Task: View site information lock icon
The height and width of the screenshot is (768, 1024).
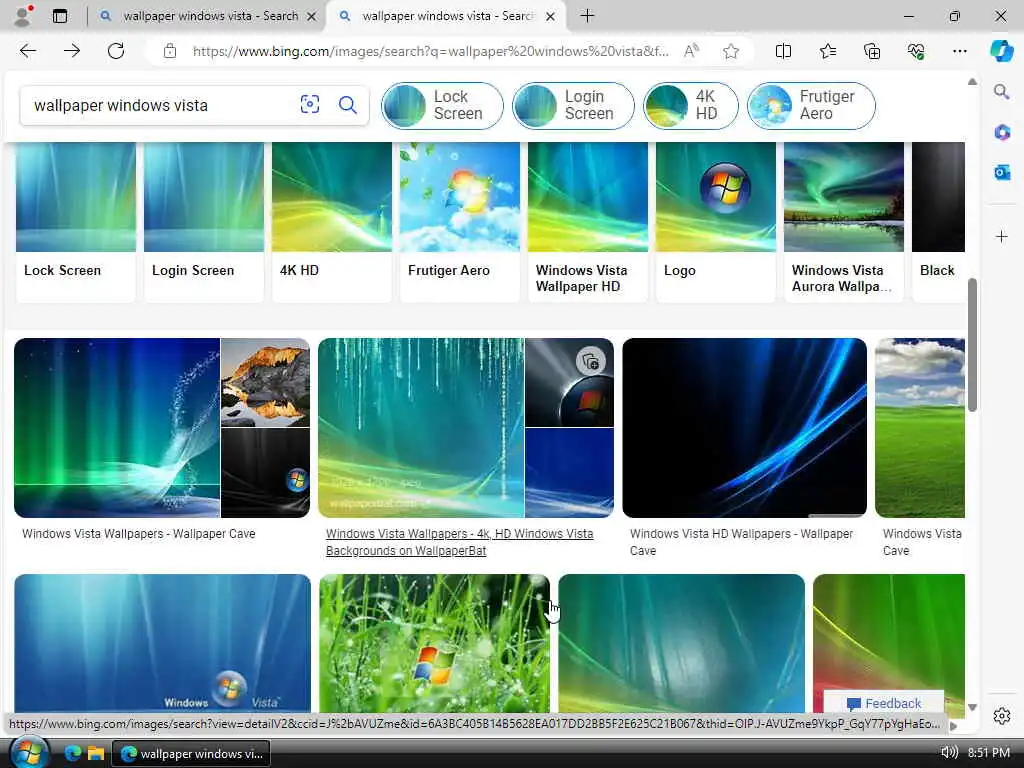Action: (x=170, y=51)
